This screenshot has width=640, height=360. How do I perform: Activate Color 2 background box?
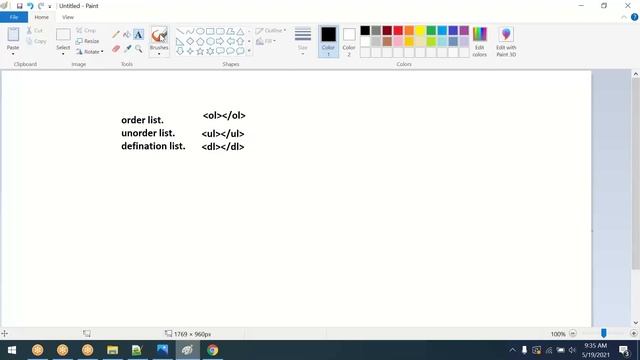pos(349,41)
